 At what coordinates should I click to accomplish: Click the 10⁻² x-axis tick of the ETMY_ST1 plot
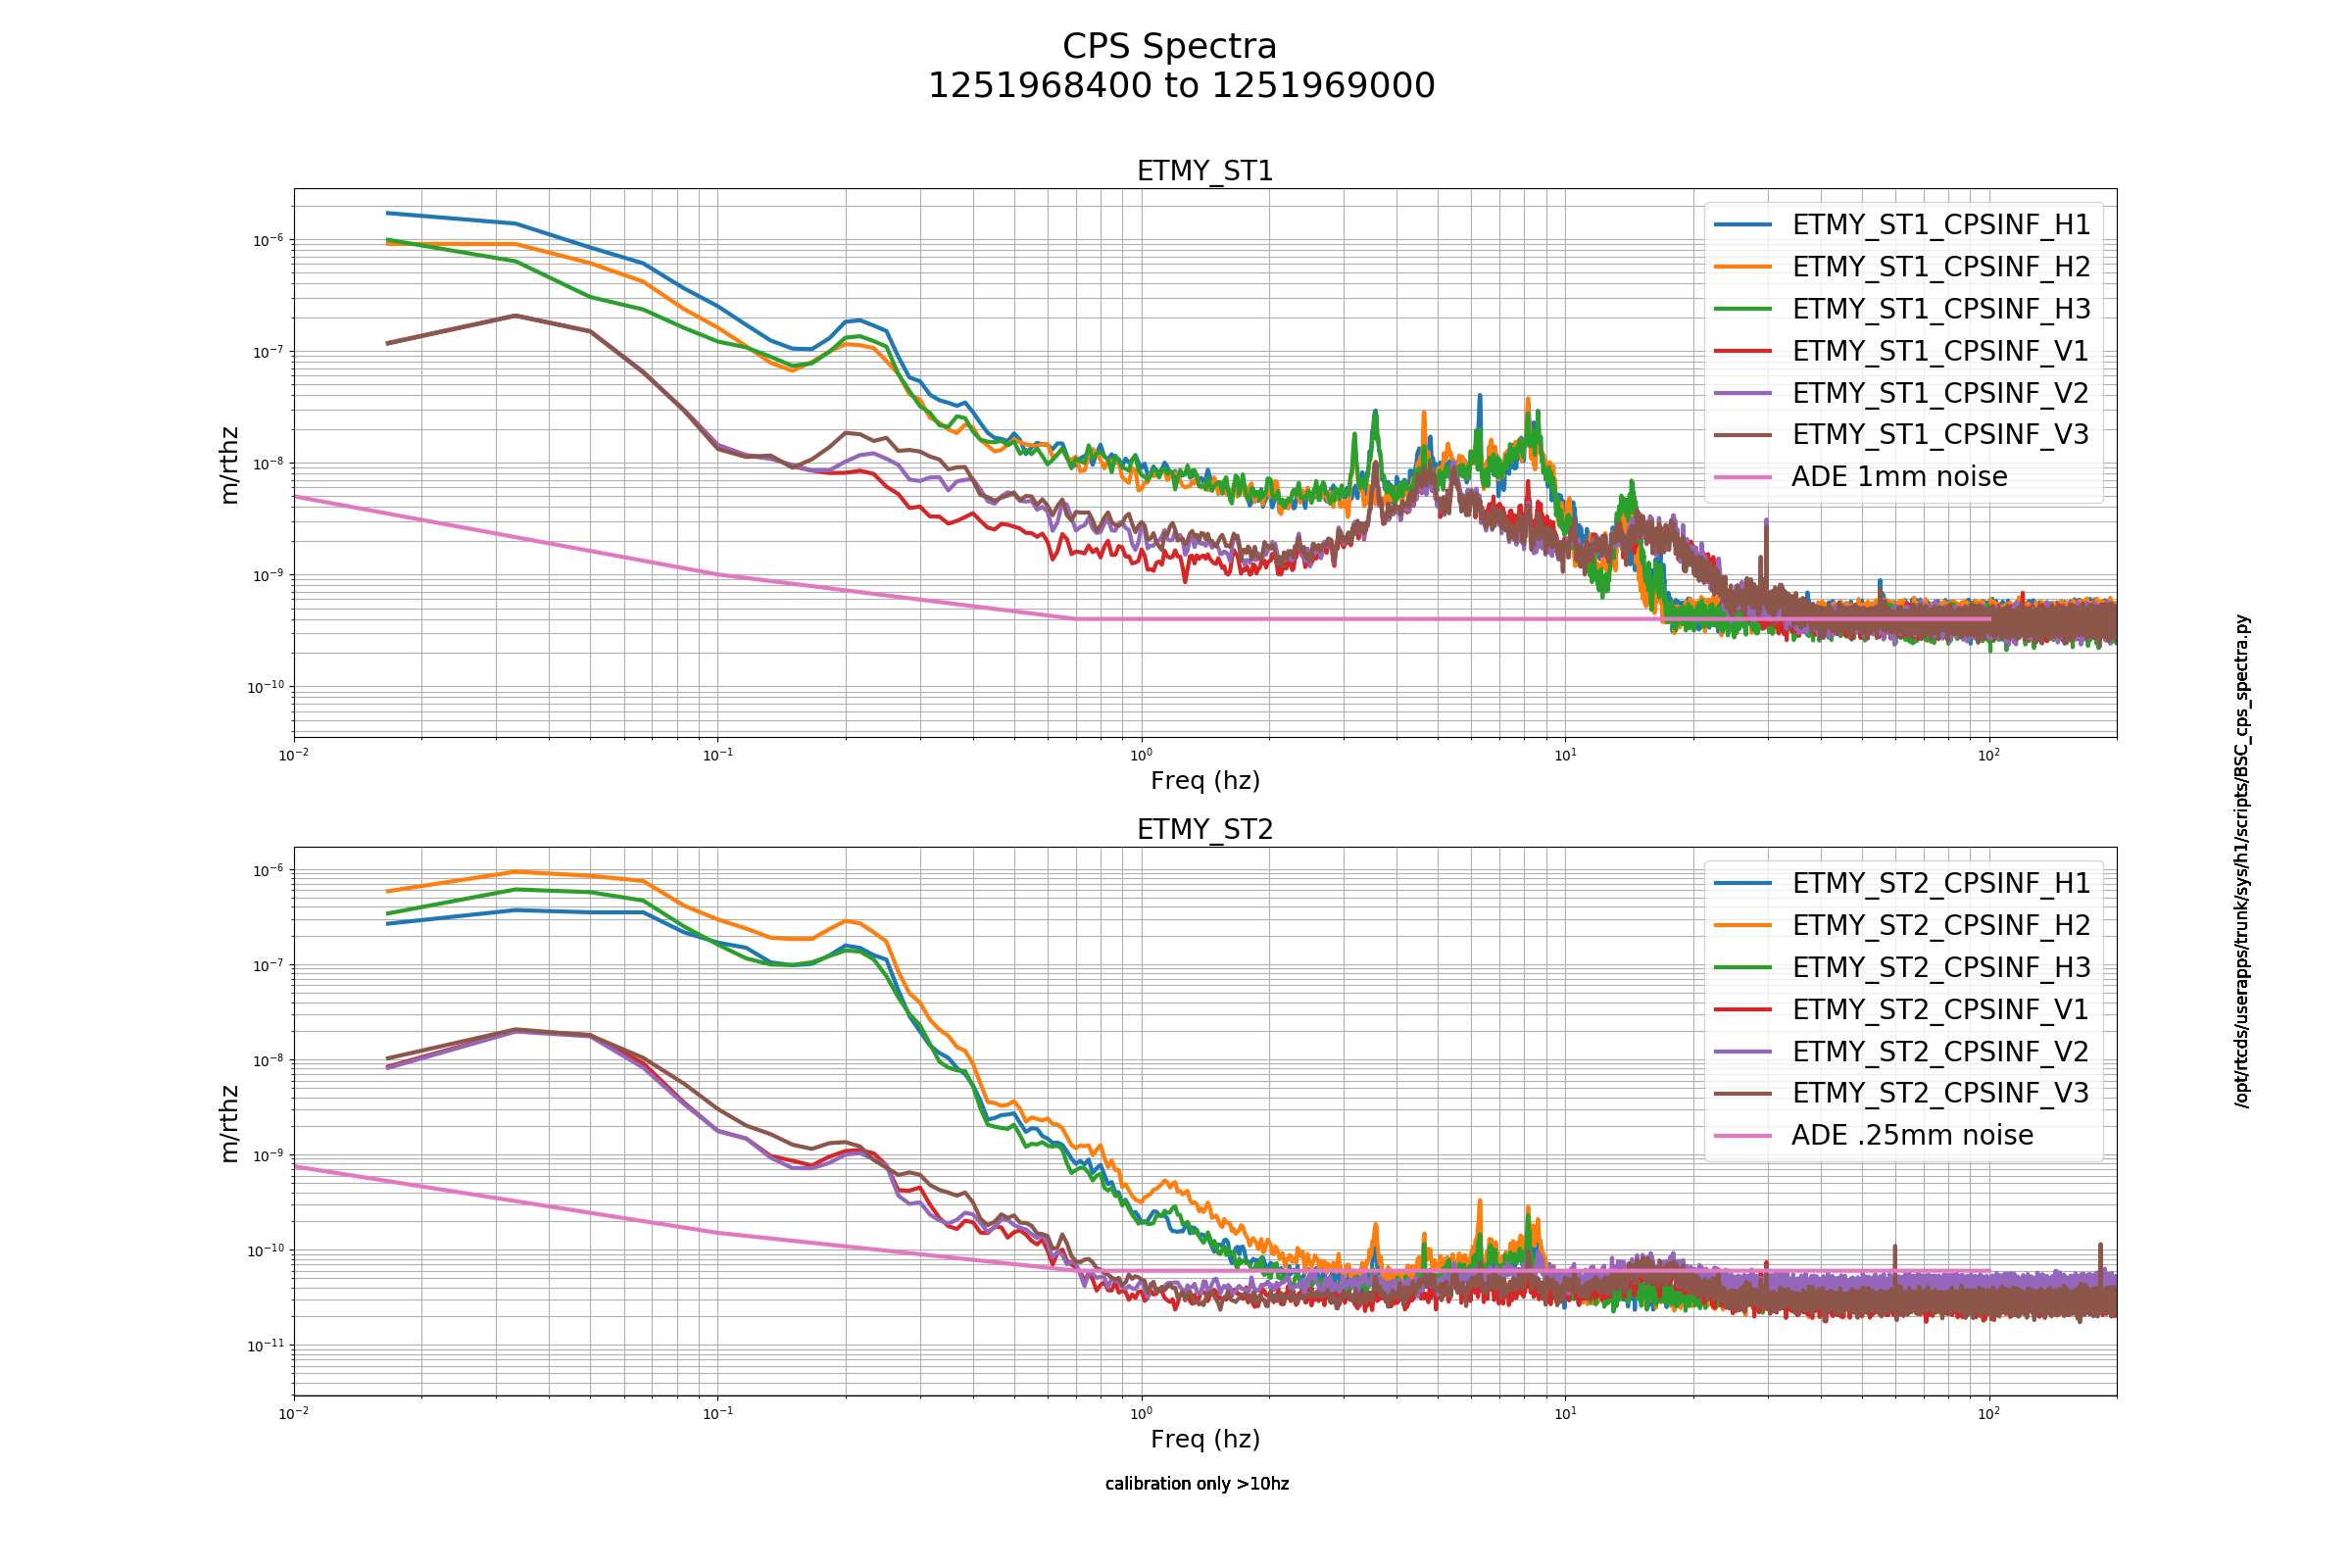pos(294,754)
